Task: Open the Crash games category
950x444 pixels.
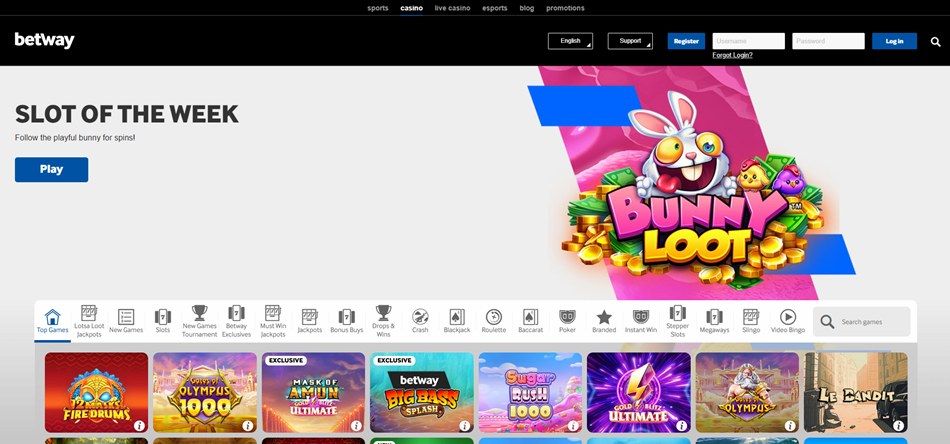Action: pos(420,321)
